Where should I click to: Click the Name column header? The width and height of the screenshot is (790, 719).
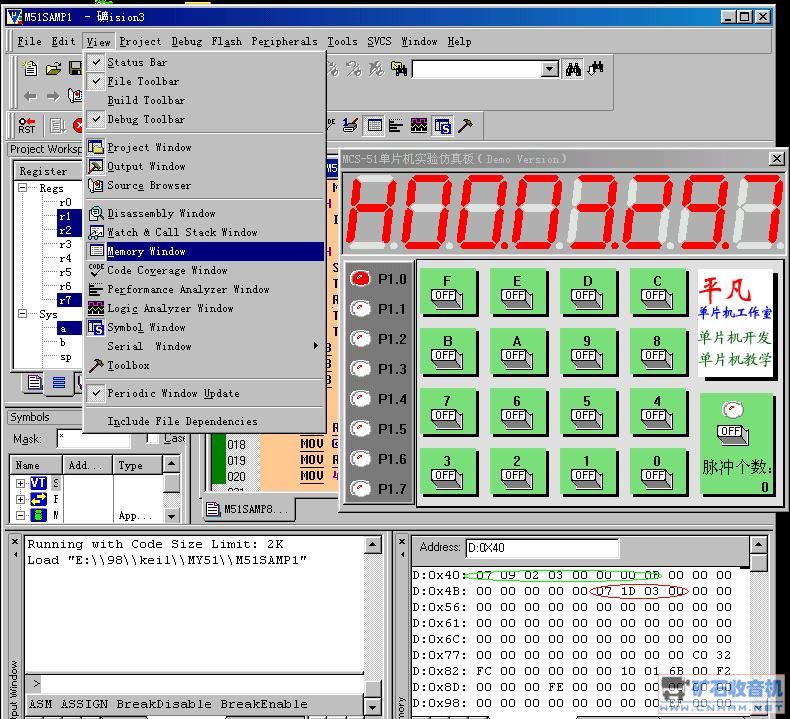[x=36, y=465]
